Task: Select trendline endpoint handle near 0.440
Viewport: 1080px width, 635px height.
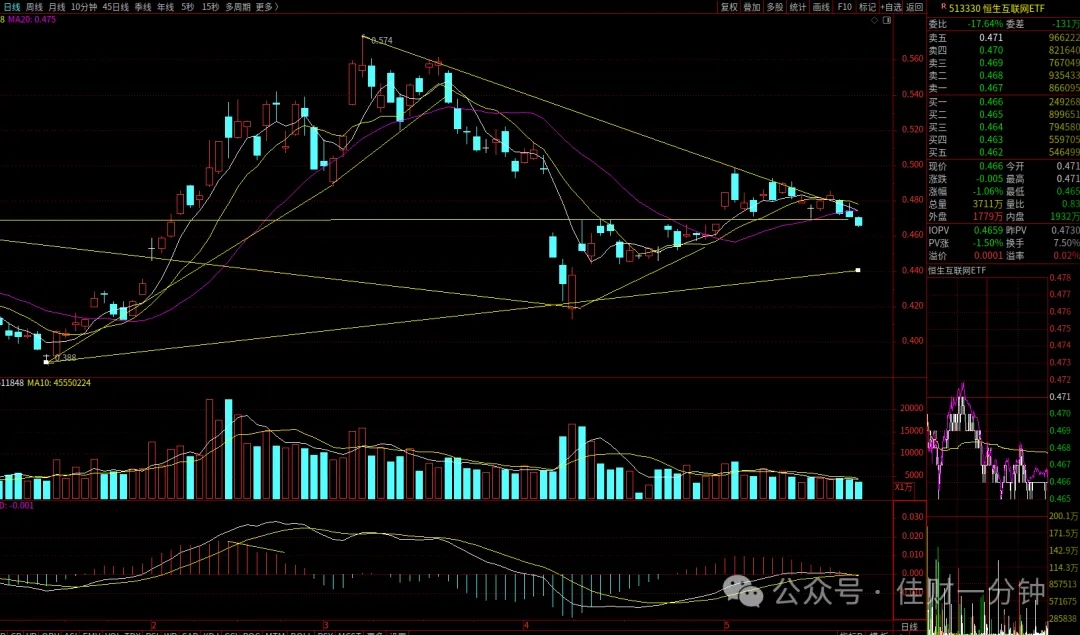Action: 858,270
